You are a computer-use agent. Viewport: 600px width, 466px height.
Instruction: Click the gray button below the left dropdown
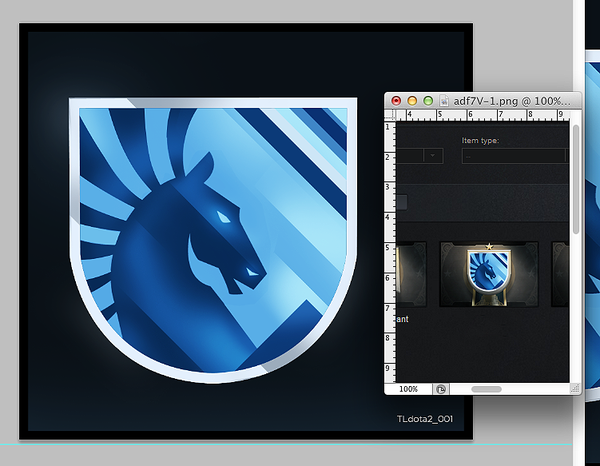(x=402, y=202)
